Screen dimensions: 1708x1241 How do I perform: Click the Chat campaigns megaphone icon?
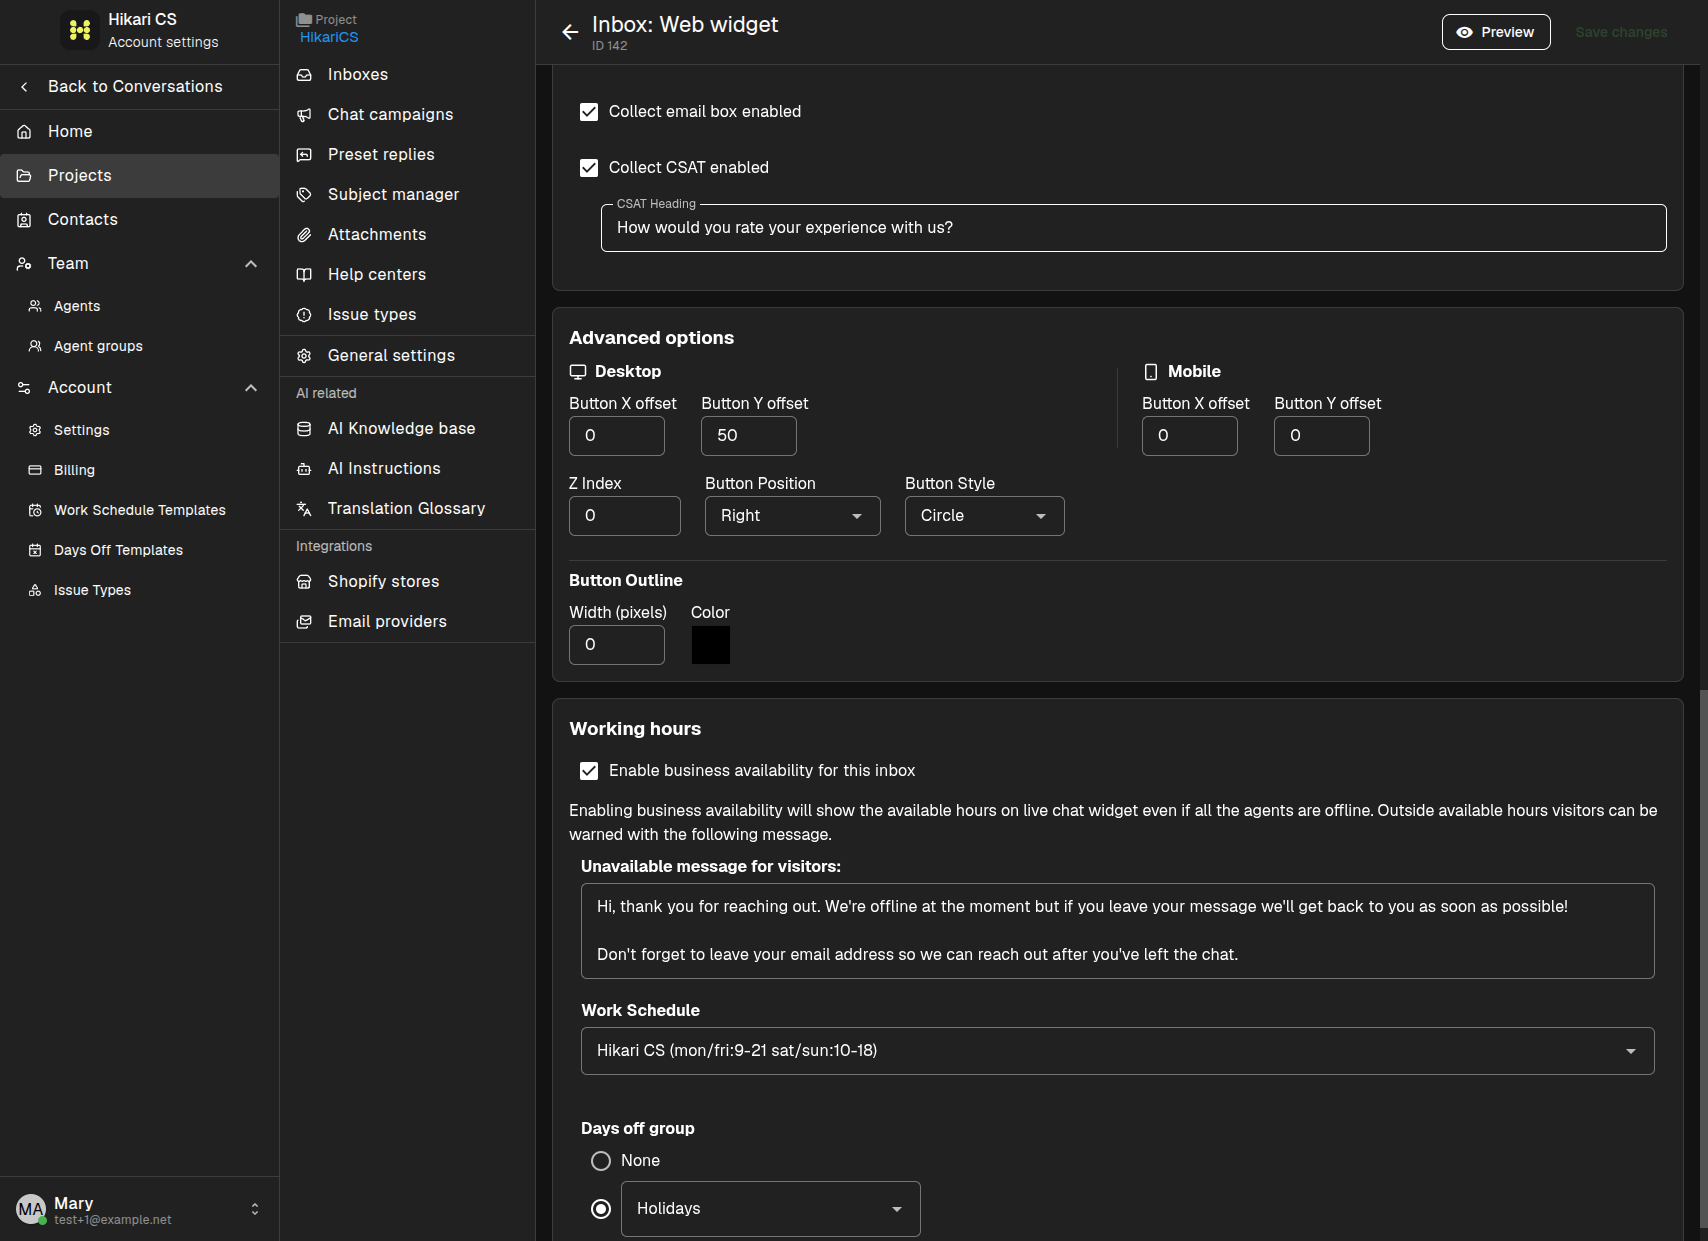304,115
